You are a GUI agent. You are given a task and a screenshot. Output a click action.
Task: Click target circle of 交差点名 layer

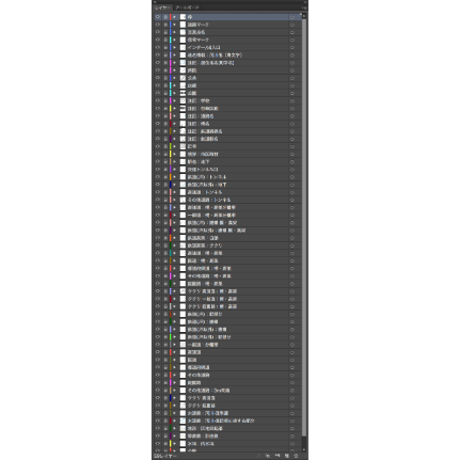coord(292,32)
